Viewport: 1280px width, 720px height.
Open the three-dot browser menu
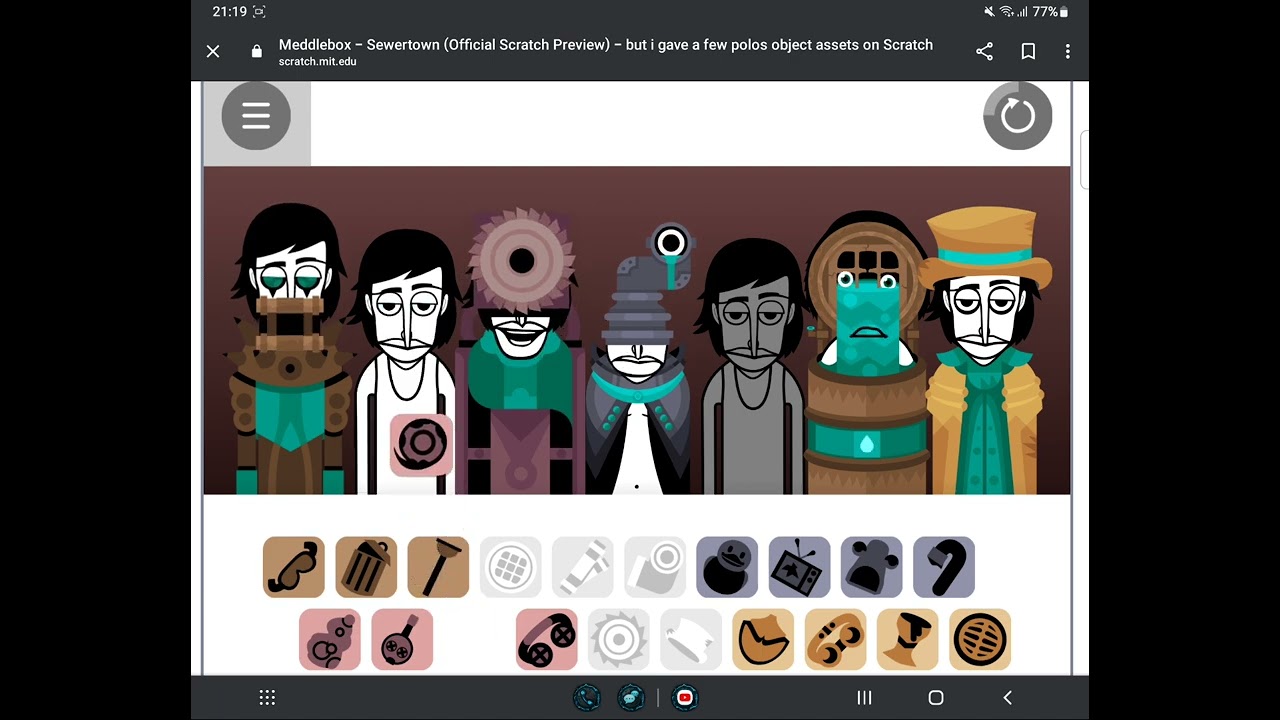[x=1067, y=51]
